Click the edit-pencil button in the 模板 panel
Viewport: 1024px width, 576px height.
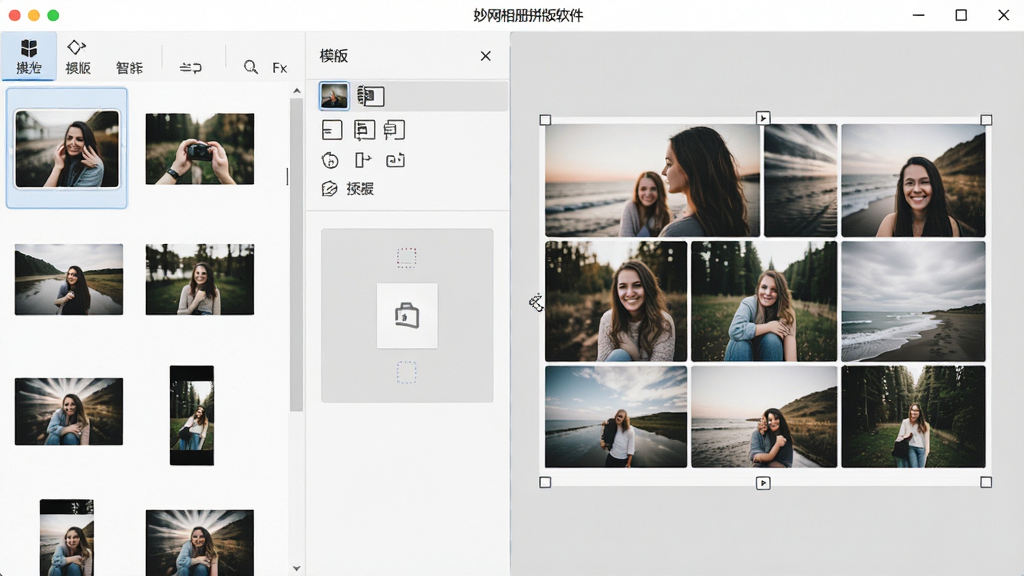347,189
